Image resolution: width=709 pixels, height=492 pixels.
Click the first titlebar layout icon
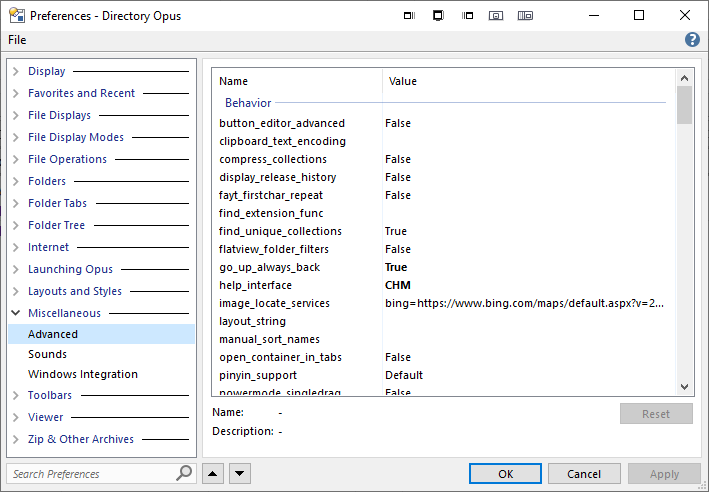[x=409, y=16]
